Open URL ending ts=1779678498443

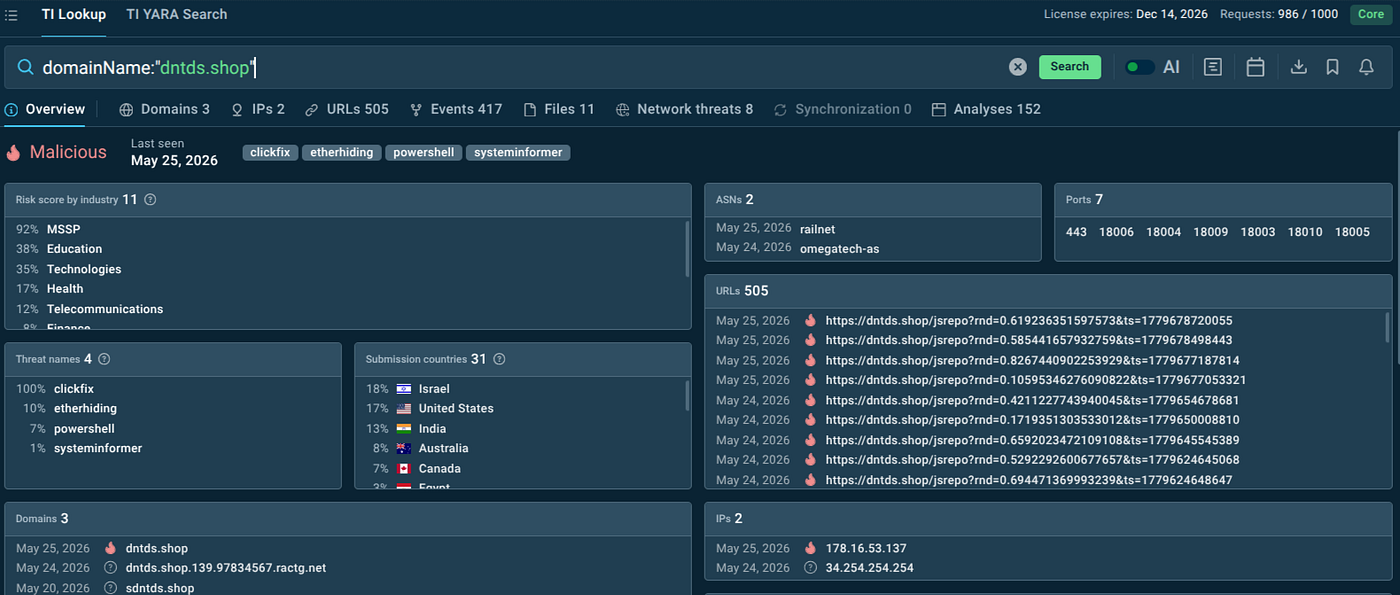(1029, 340)
